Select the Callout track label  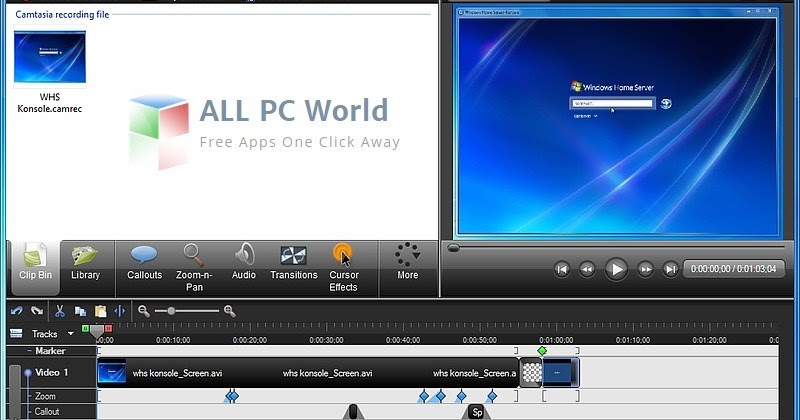point(47,411)
